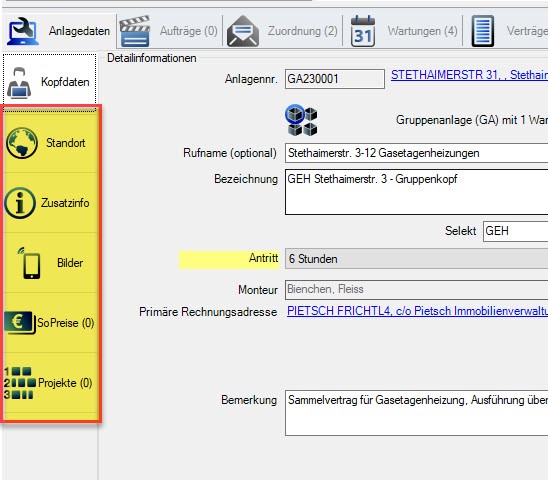Screen dimensions: 548x480
Task: Click the Anlagennr. field GA230001
Action: (x=335, y=79)
